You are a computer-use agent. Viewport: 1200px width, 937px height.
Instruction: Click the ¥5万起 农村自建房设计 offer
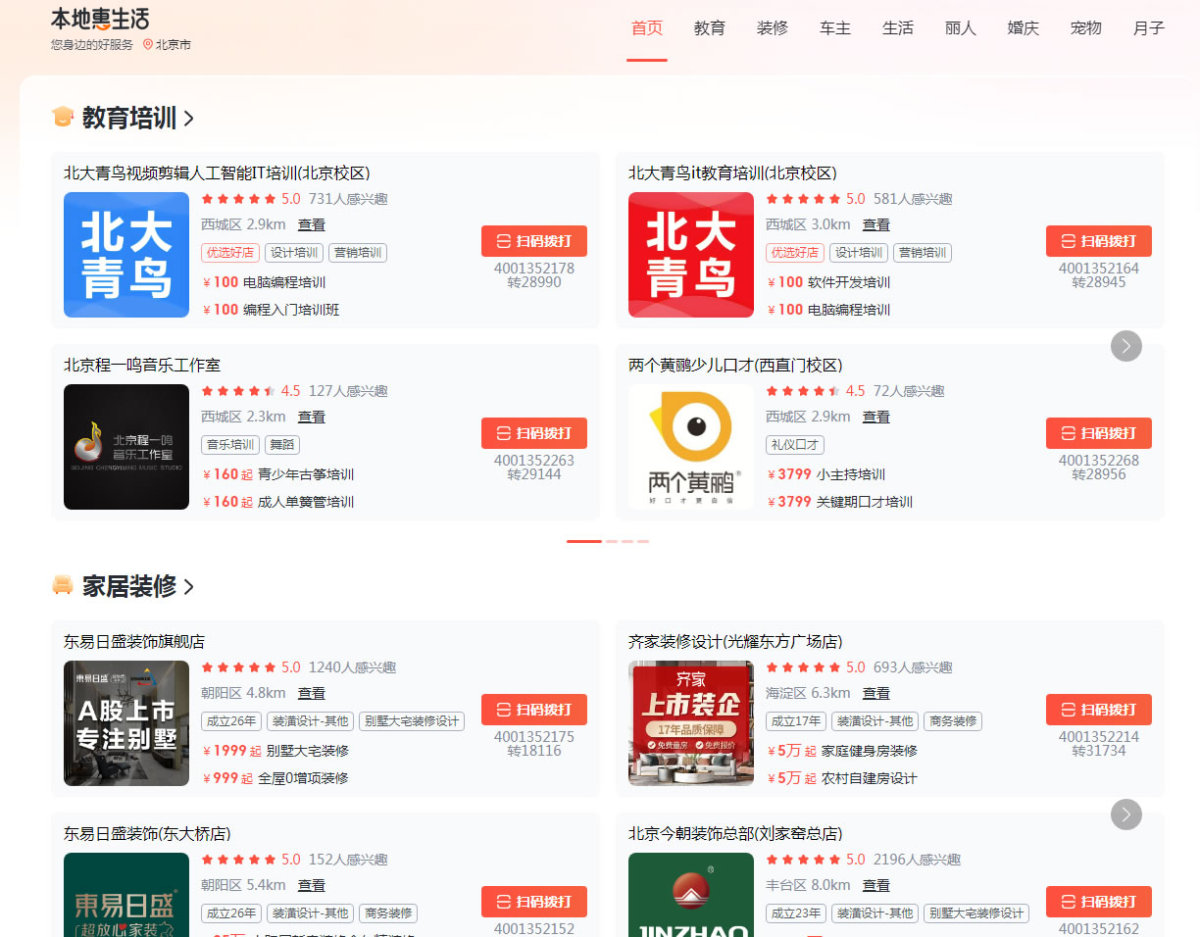[842, 778]
